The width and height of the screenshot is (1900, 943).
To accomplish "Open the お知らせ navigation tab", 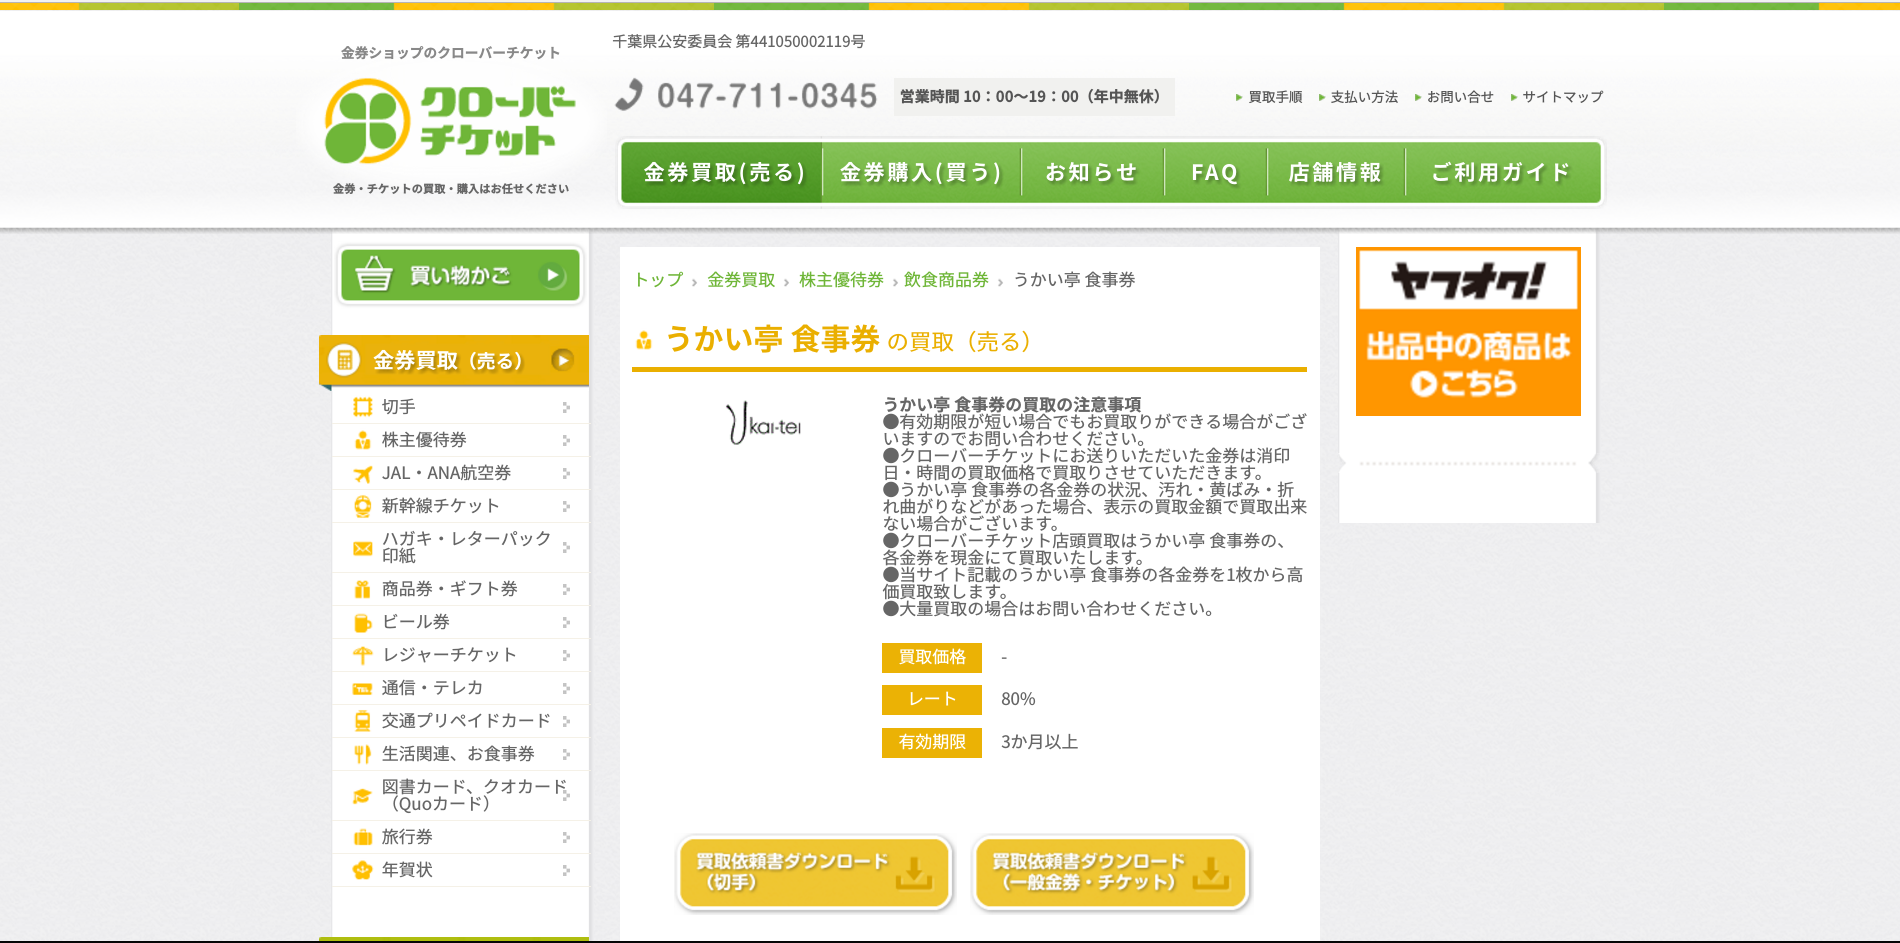I will [1092, 172].
